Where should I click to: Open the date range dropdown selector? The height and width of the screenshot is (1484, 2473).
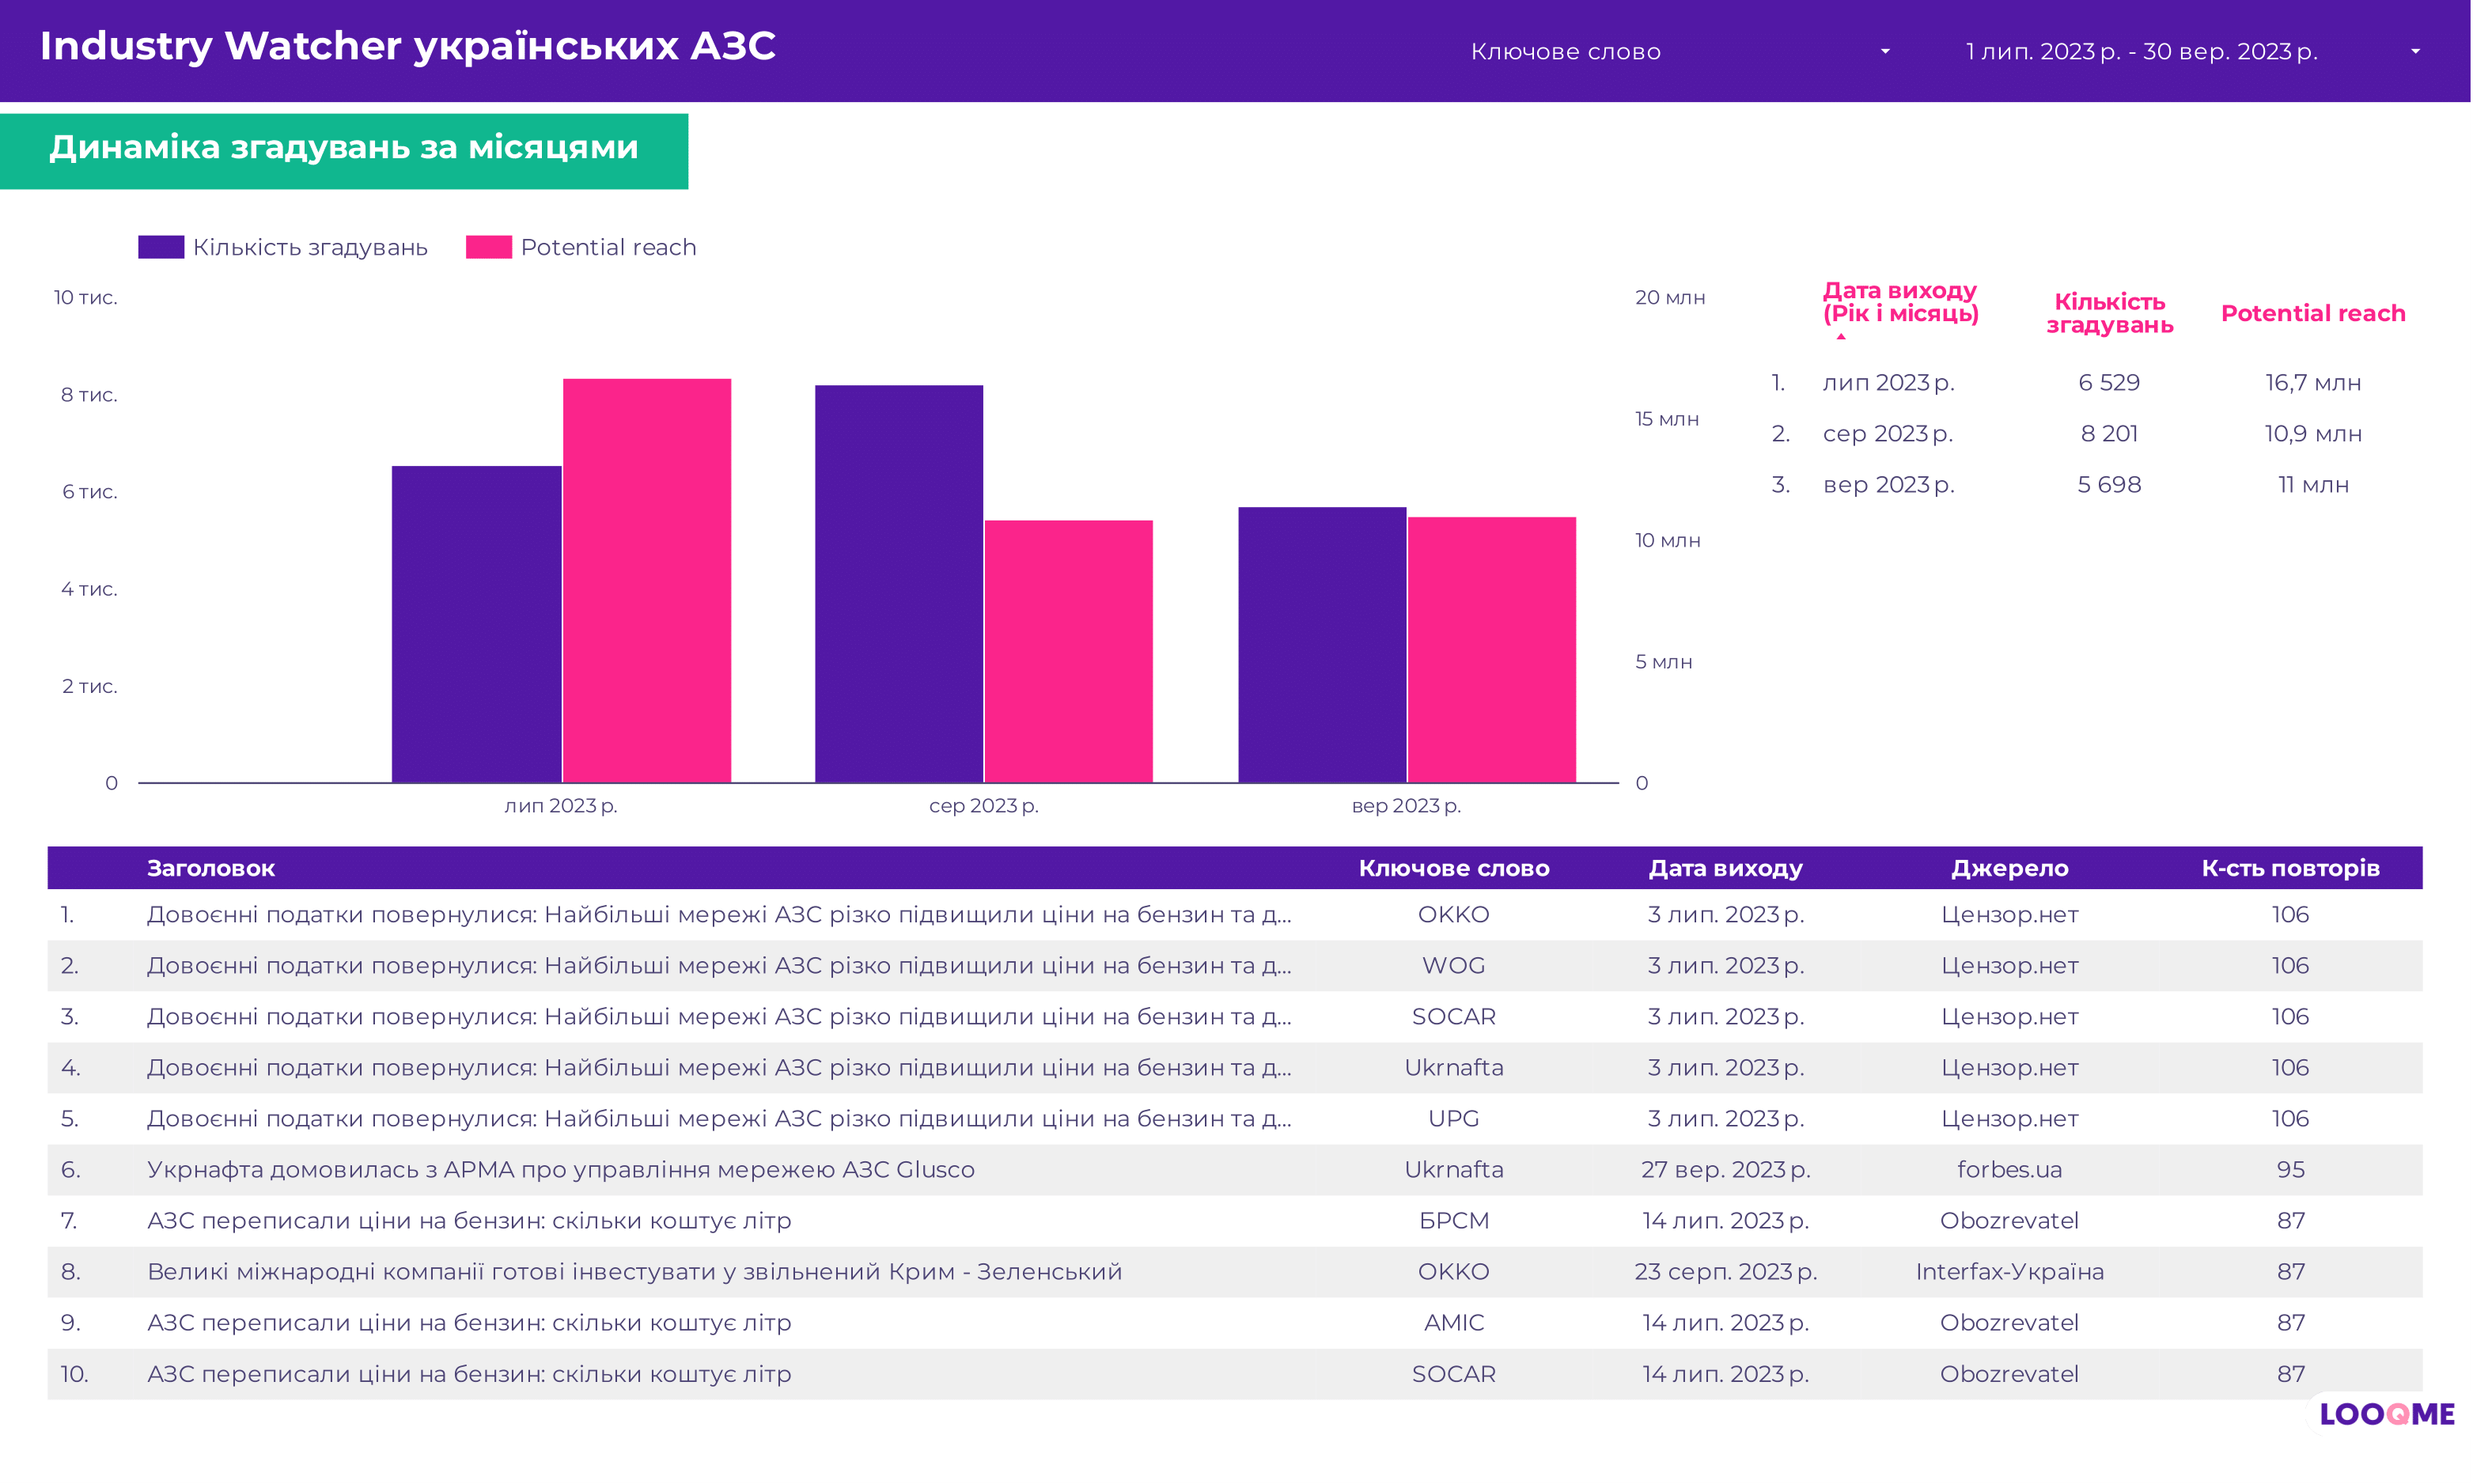pyautogui.click(x=2190, y=51)
